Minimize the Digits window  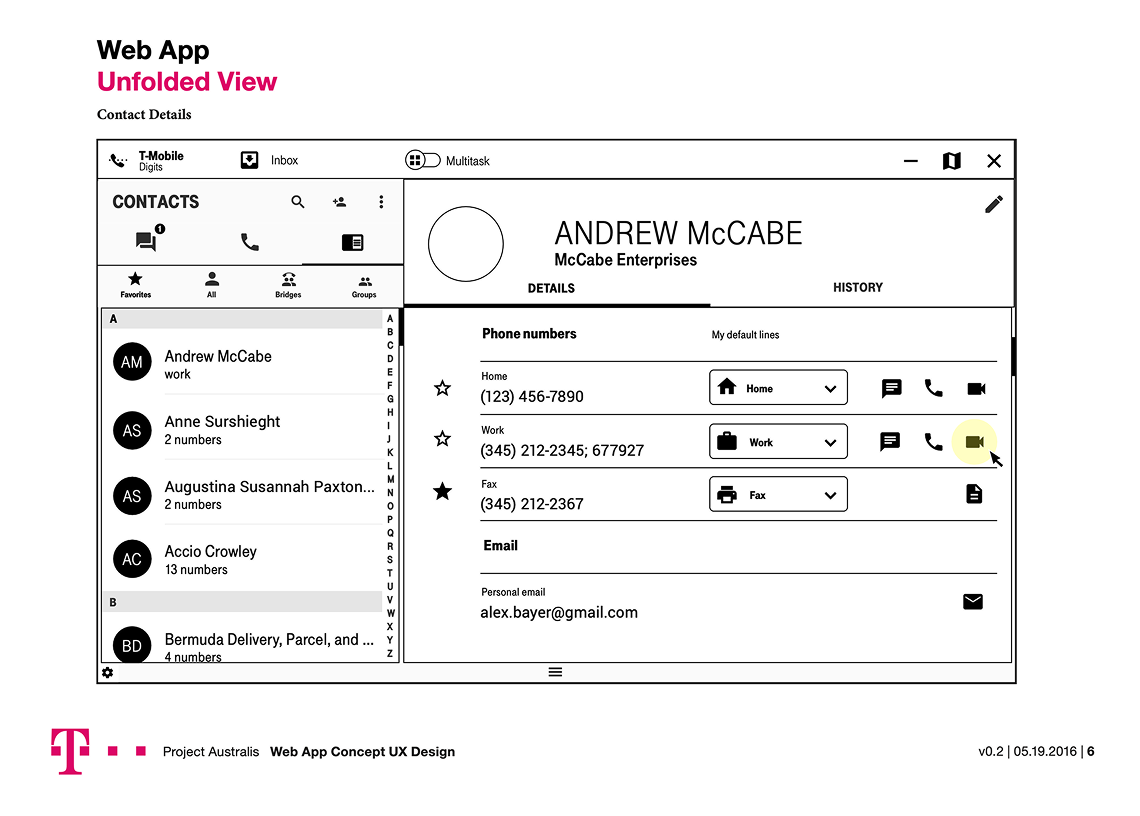coord(910,161)
